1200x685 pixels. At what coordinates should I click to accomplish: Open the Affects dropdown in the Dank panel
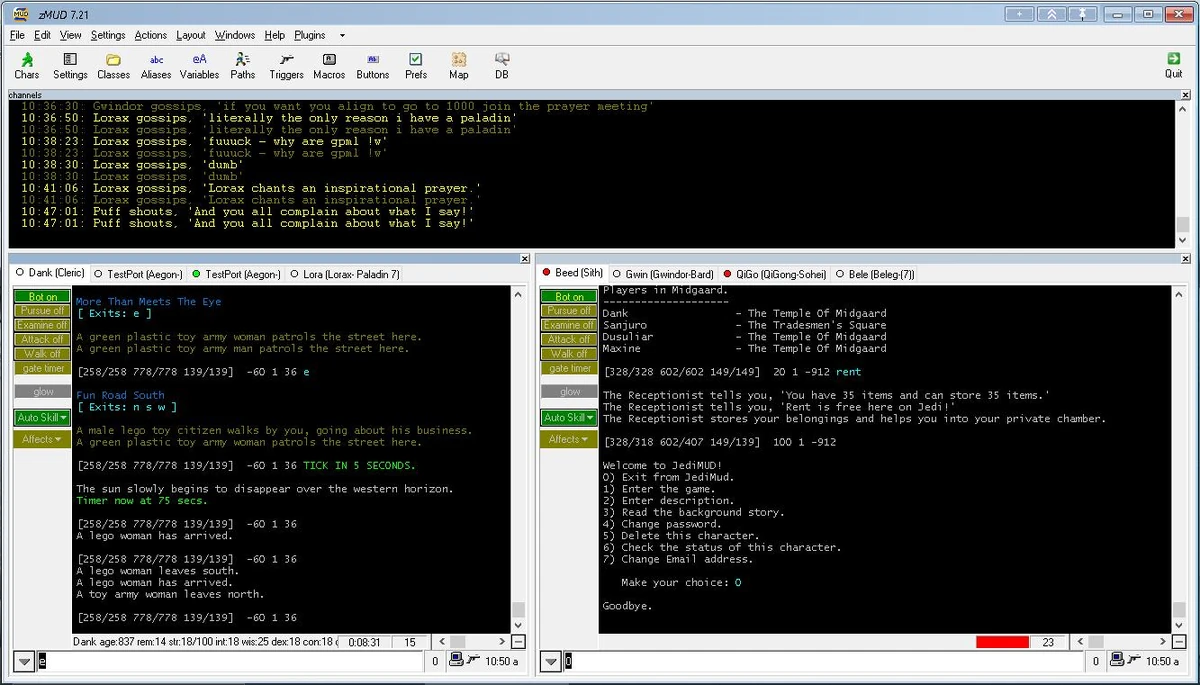click(41, 438)
